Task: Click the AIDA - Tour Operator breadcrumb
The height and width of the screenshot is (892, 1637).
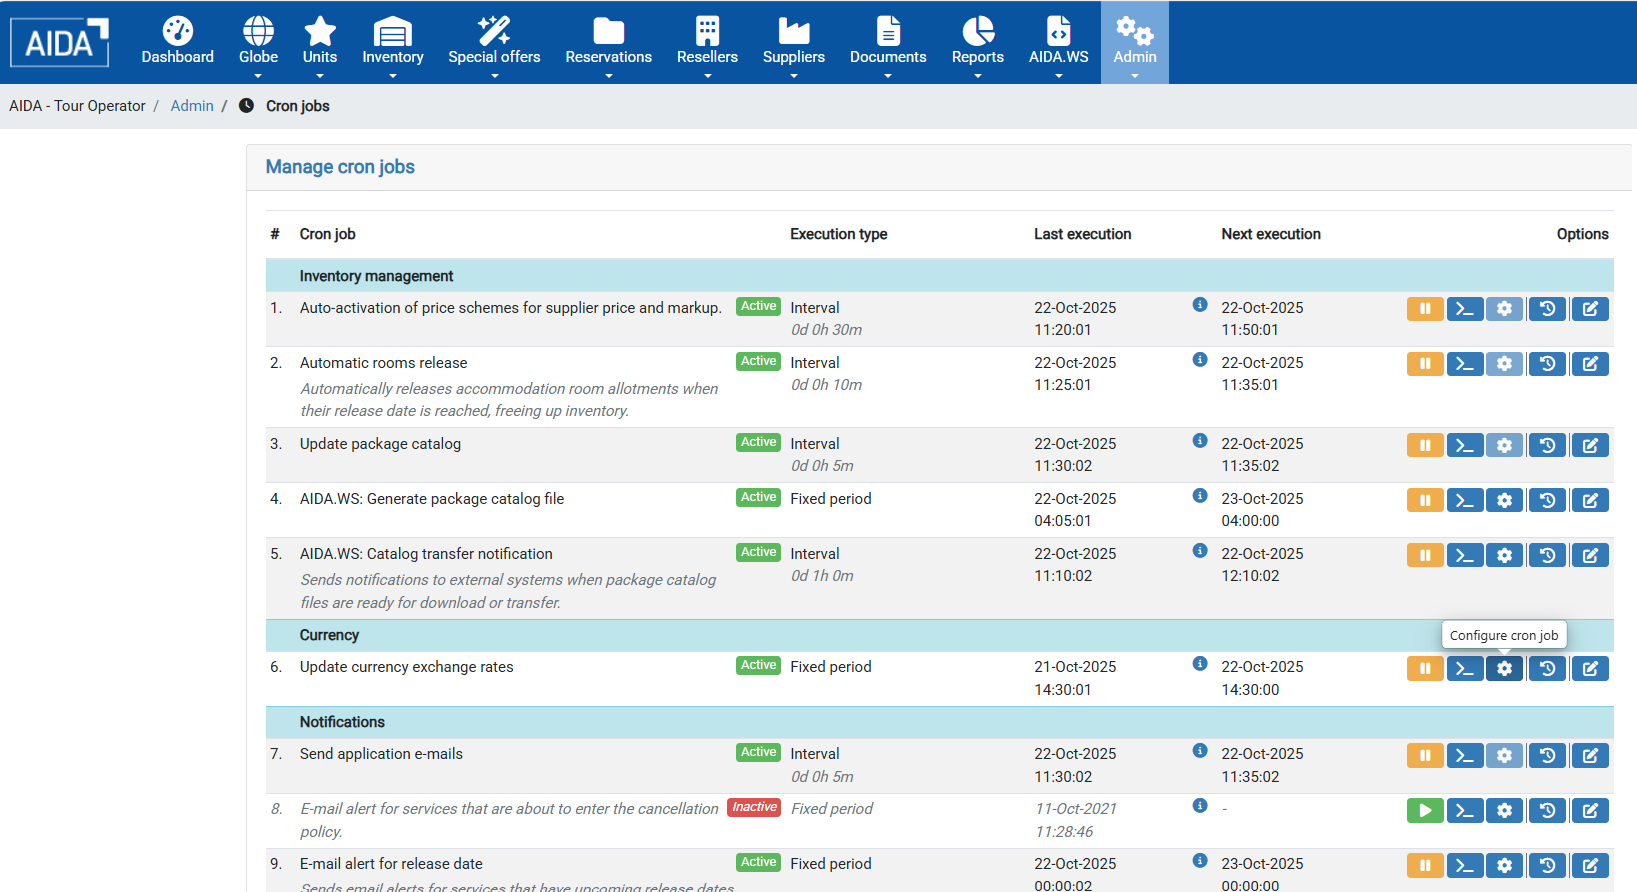Action: [x=77, y=106]
